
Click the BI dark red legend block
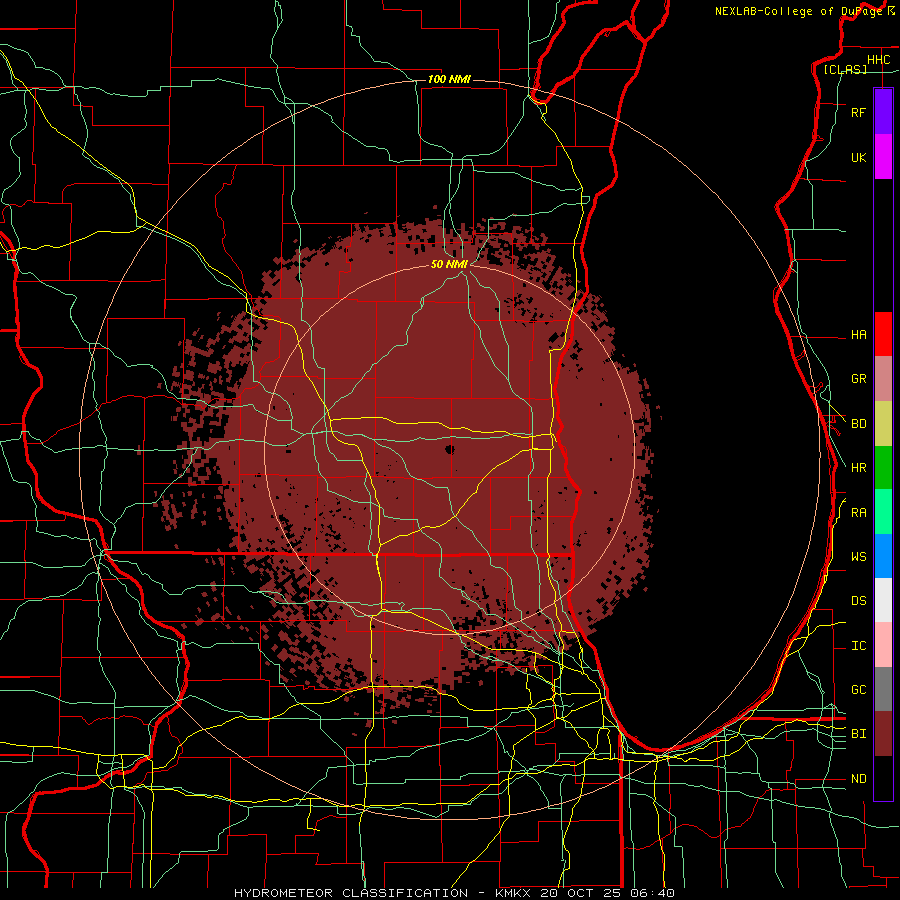pos(883,734)
